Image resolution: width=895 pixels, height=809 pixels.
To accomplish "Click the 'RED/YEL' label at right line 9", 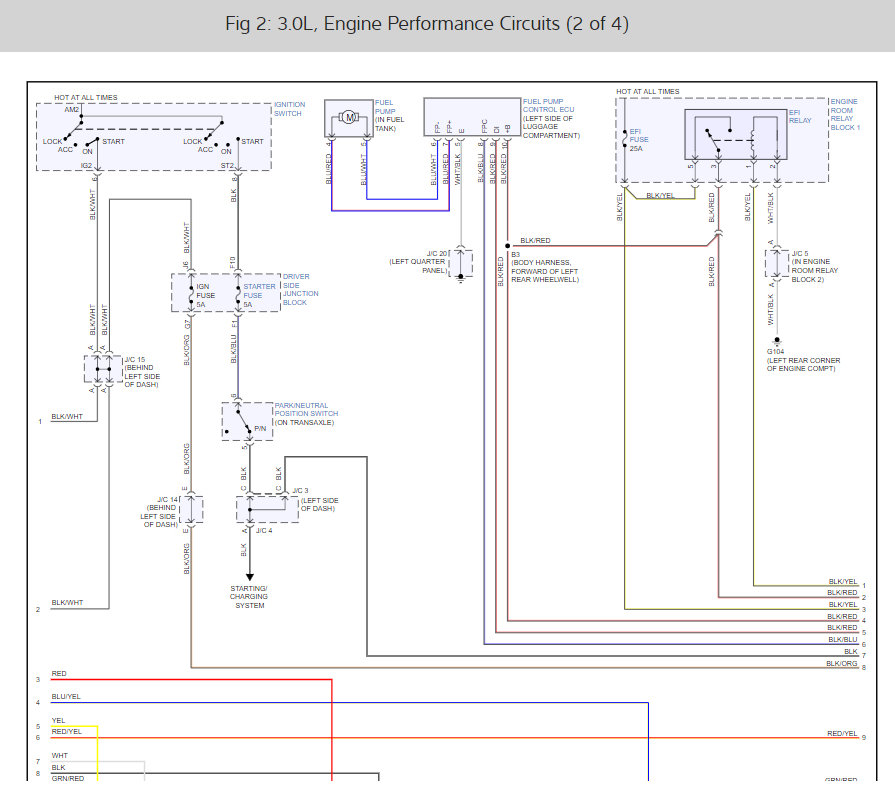I will (842, 734).
